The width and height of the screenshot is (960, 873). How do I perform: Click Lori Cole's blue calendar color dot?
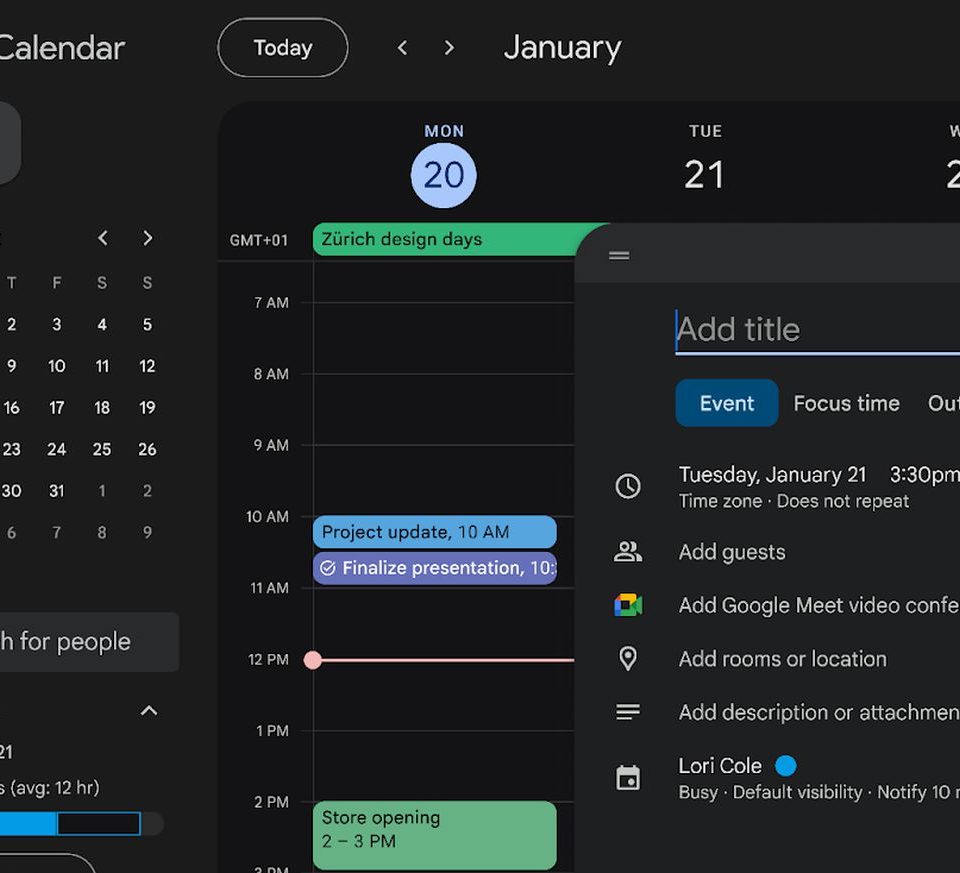pos(786,766)
